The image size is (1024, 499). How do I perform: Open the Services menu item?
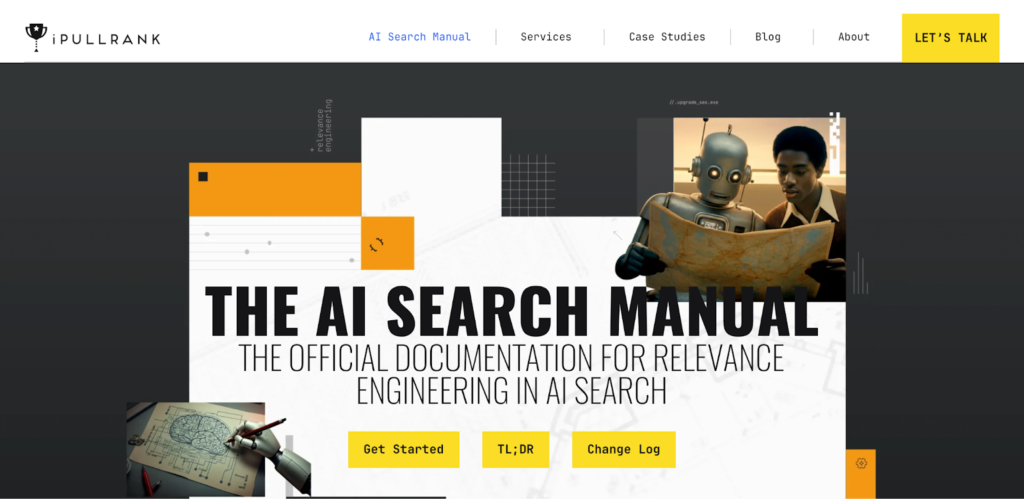[546, 37]
